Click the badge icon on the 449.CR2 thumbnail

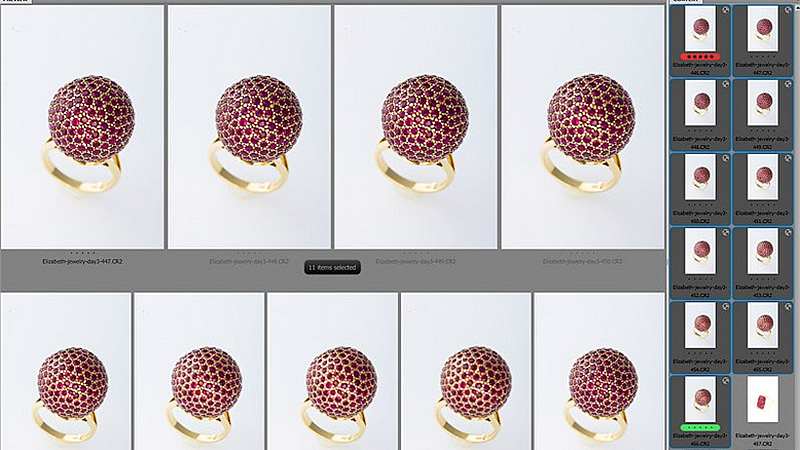(788, 84)
